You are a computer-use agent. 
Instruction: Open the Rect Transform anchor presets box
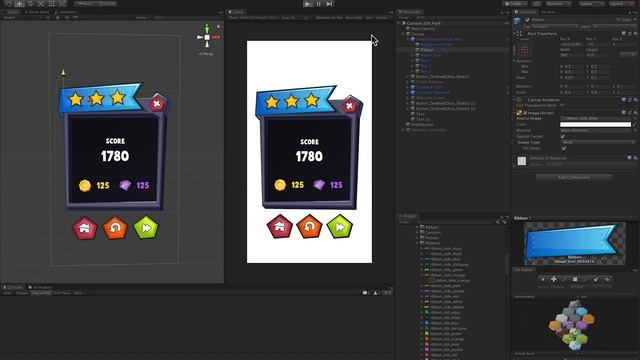[x=524, y=50]
